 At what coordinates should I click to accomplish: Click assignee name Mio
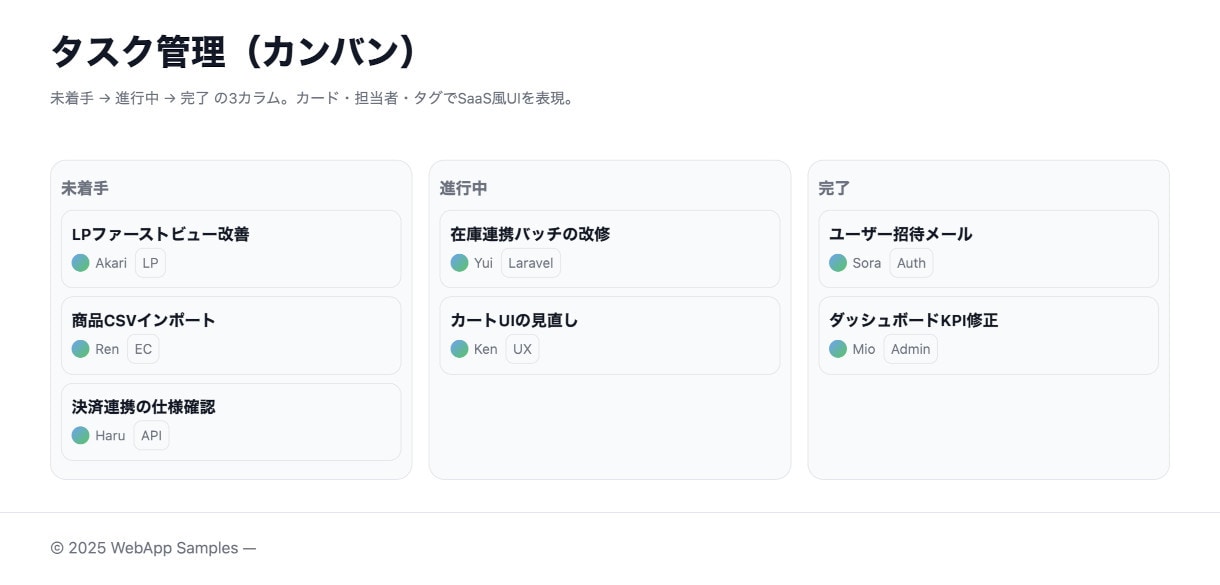pos(864,349)
